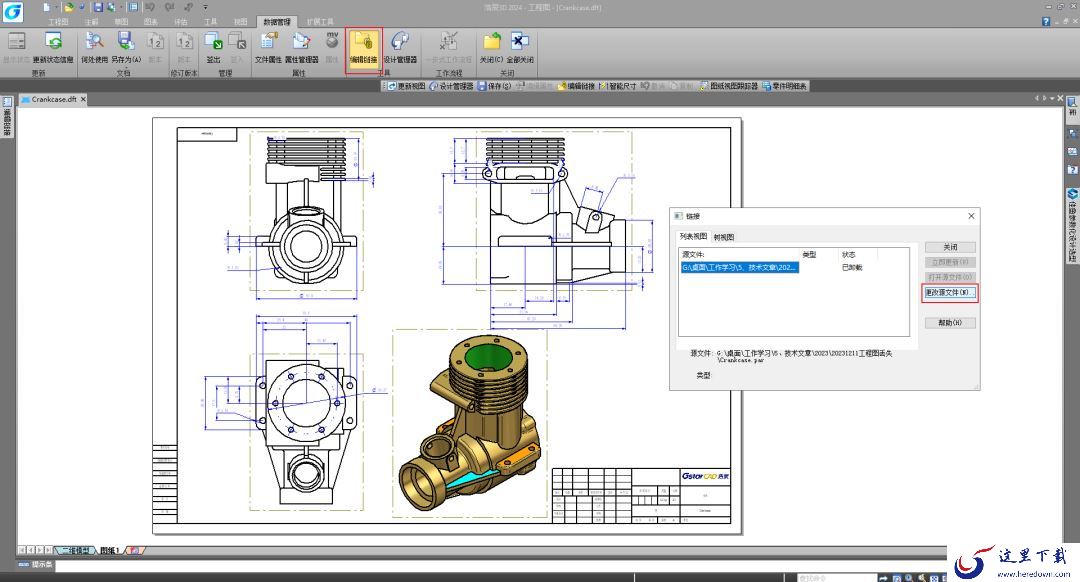
Task: Click the 已卸载 status cell
Action: coord(852,267)
